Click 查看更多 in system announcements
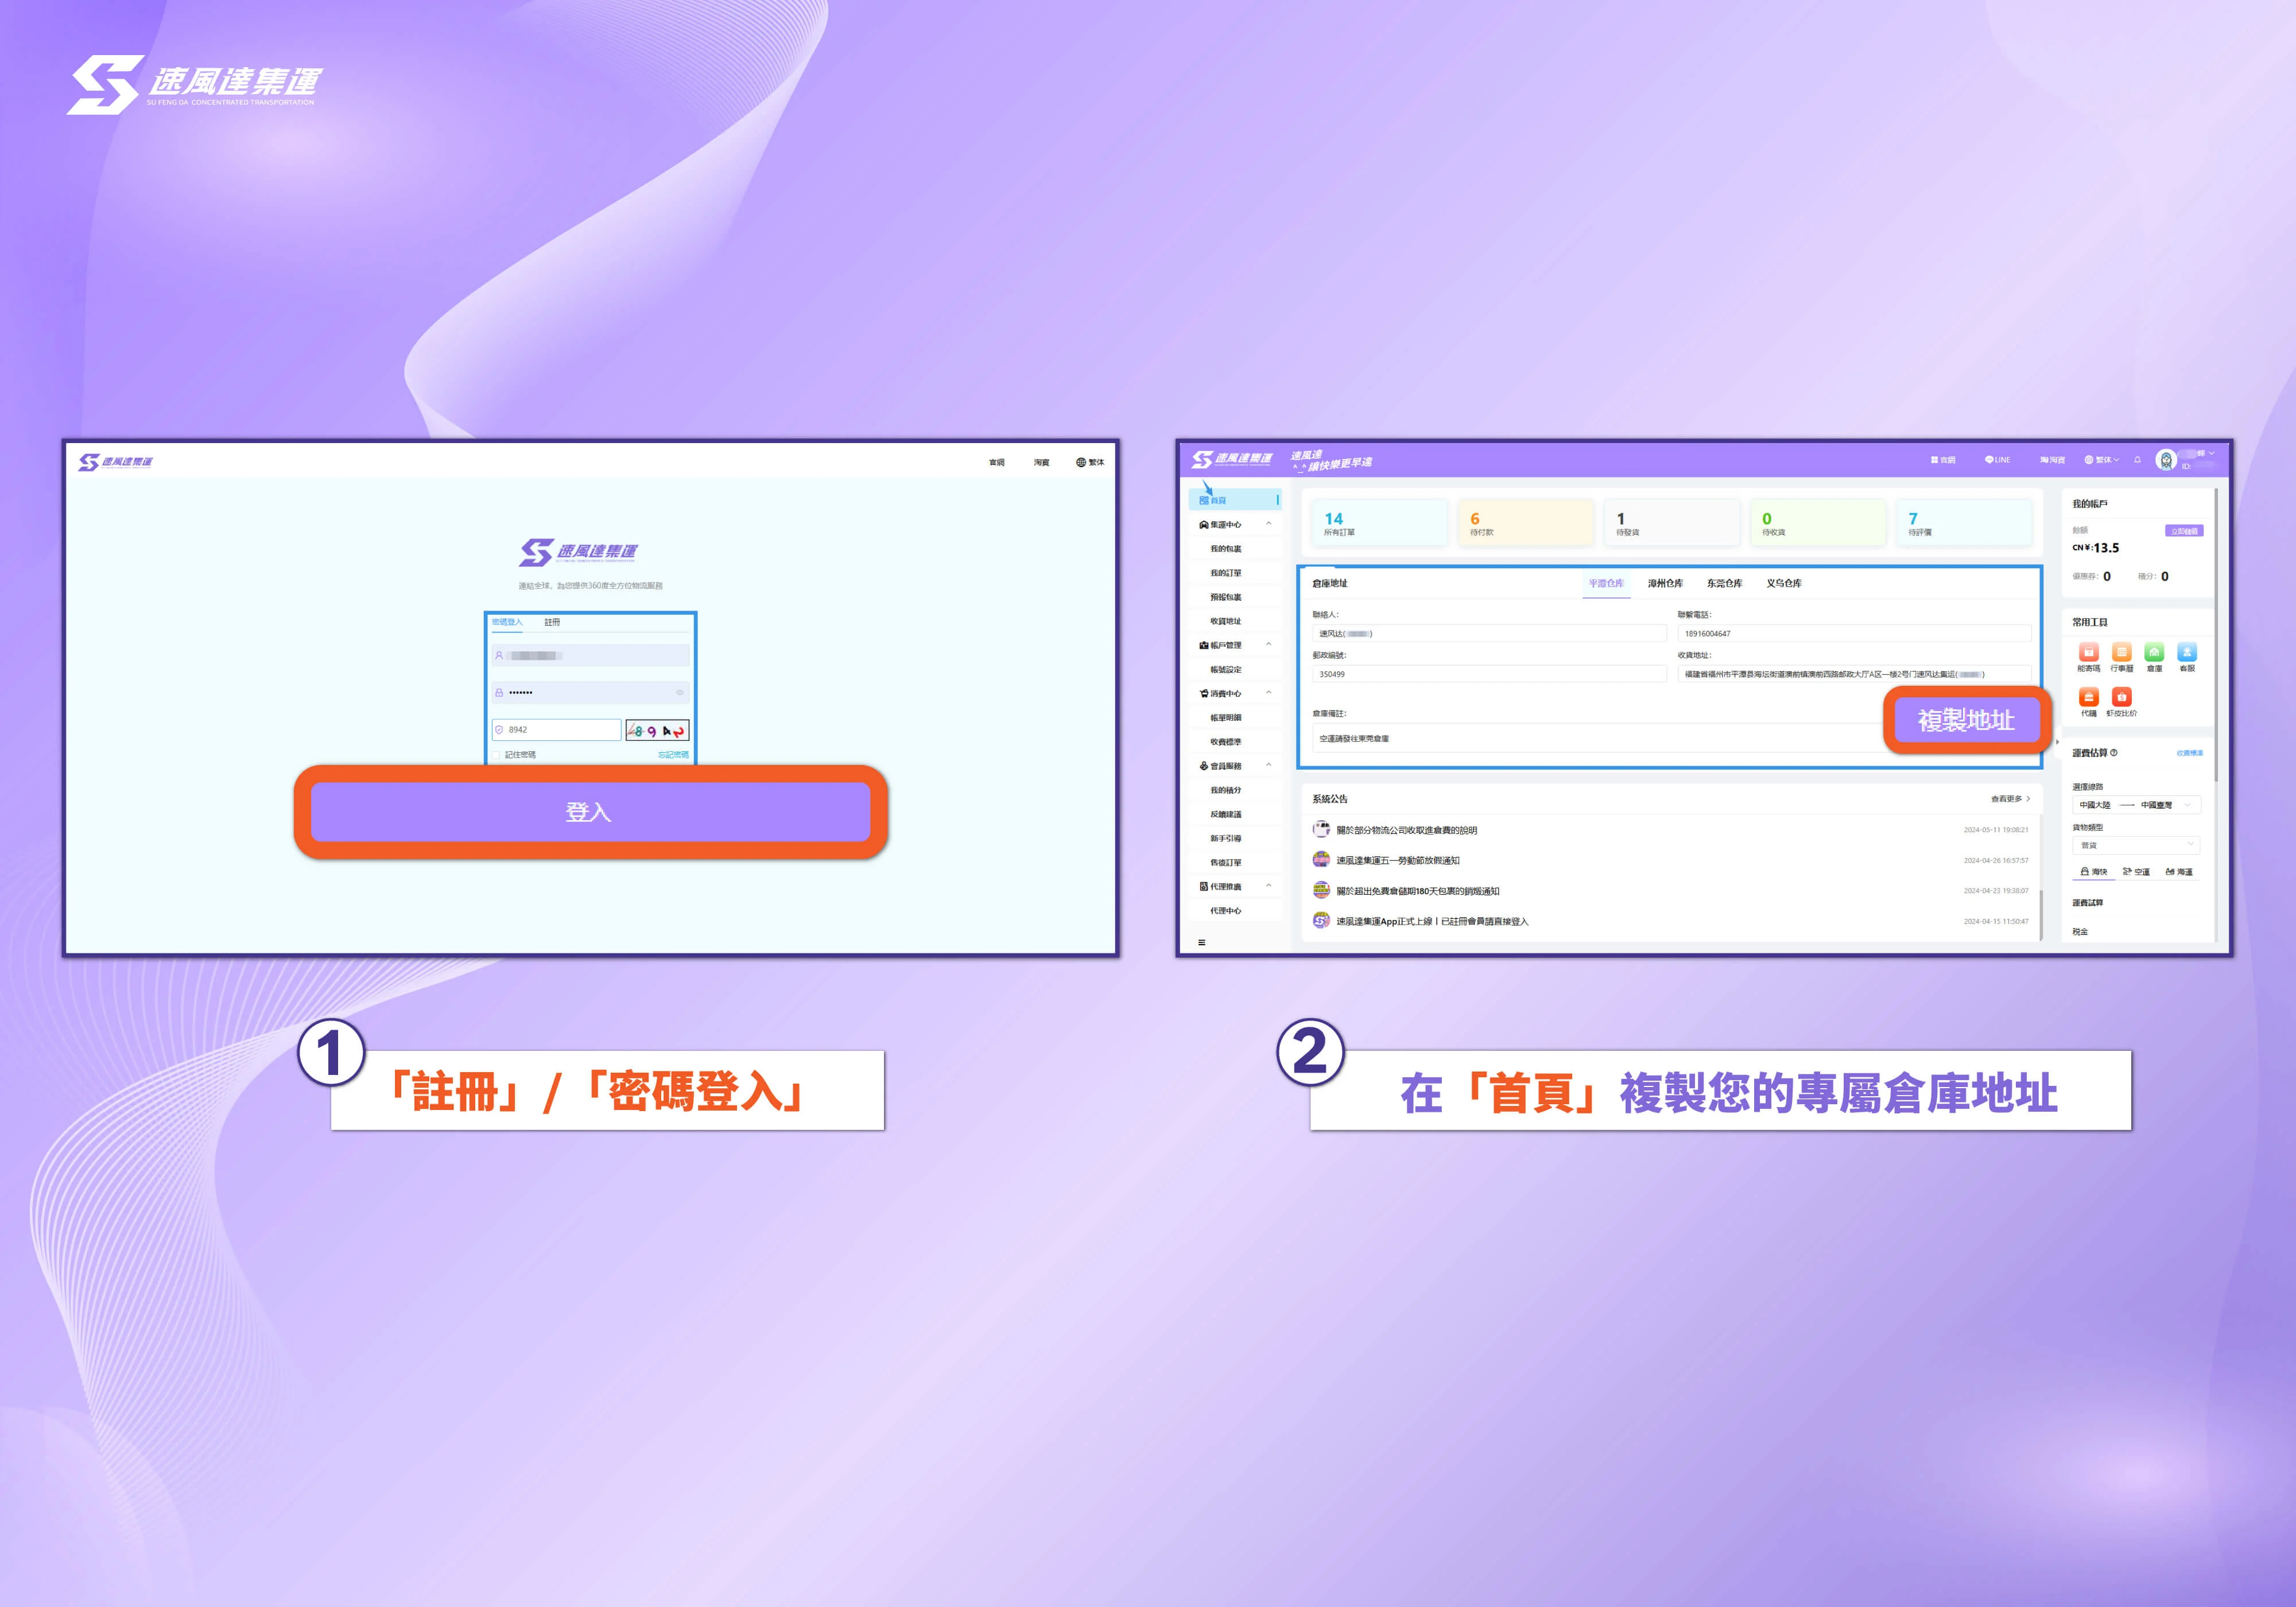This screenshot has height=1607, width=2296. coord(2010,799)
